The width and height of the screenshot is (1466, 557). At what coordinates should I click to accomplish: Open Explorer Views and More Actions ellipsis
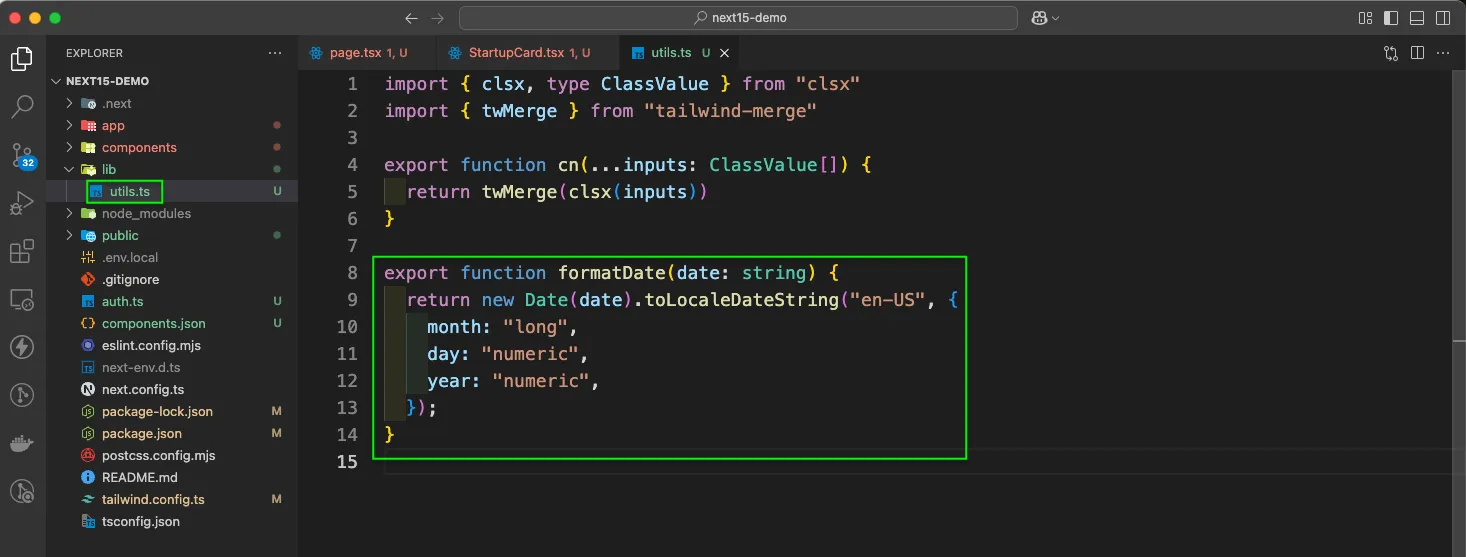[275, 53]
